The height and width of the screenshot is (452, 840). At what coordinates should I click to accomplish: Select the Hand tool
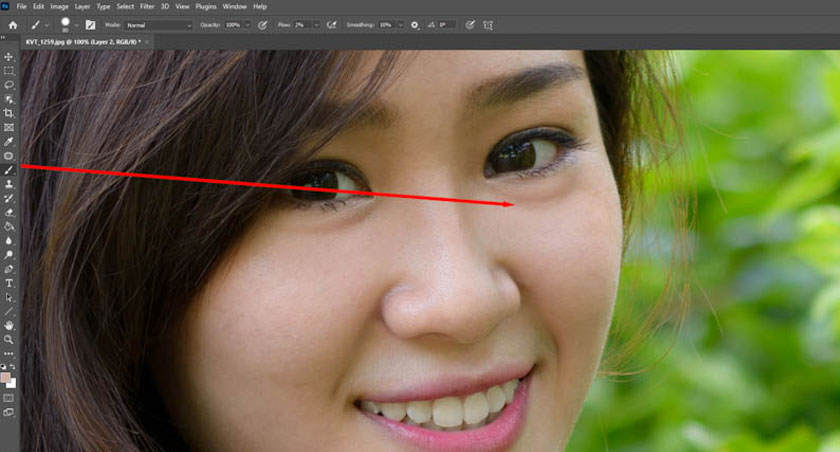(9, 326)
